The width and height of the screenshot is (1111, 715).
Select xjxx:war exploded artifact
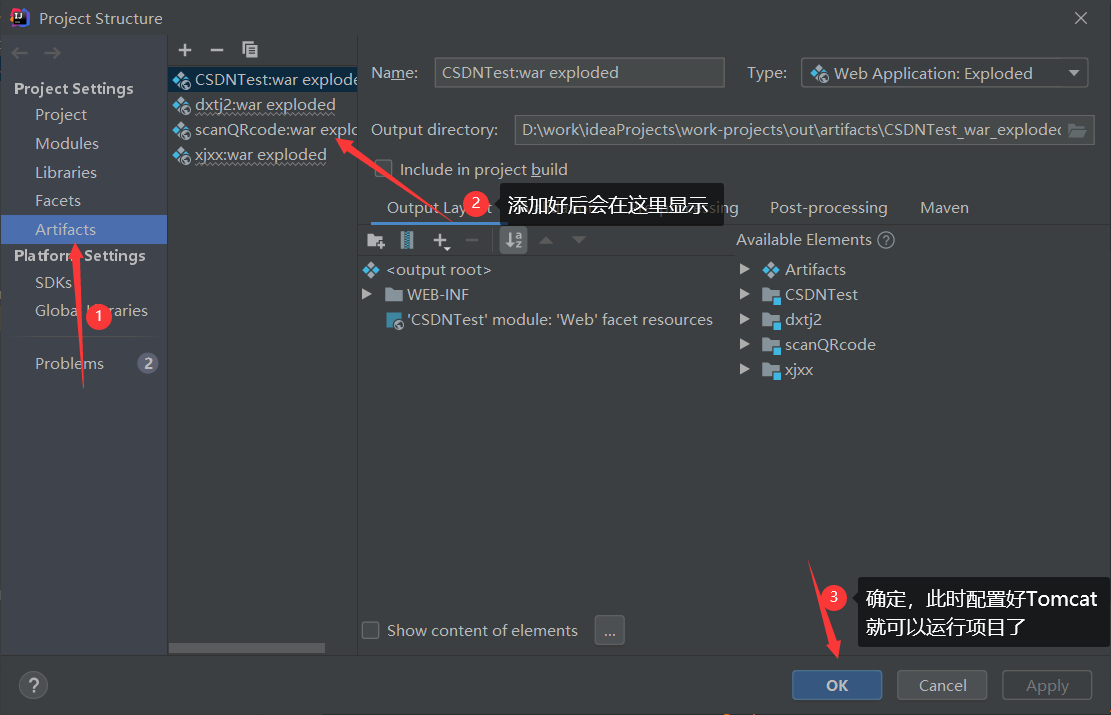(x=263, y=154)
